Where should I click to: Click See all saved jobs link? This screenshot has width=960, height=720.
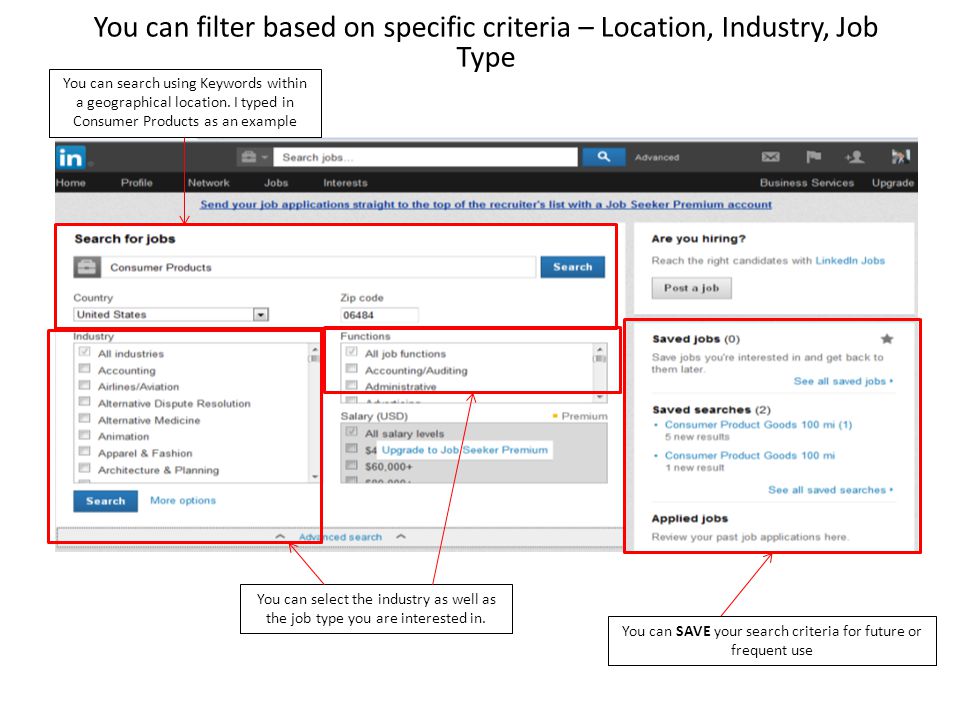coord(843,381)
